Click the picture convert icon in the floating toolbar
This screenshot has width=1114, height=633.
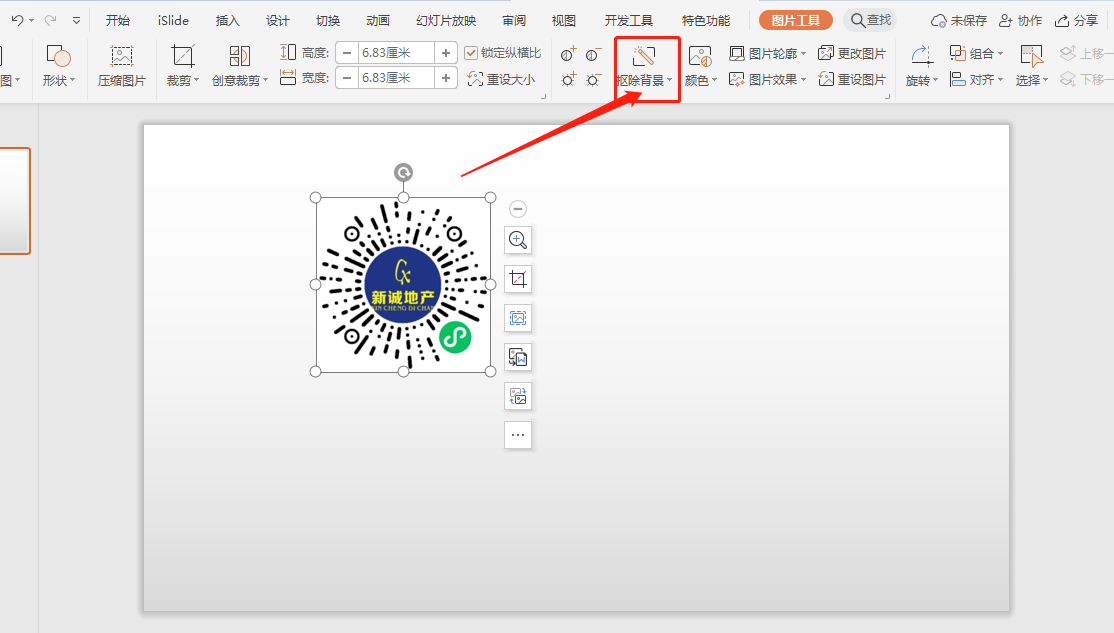518,357
